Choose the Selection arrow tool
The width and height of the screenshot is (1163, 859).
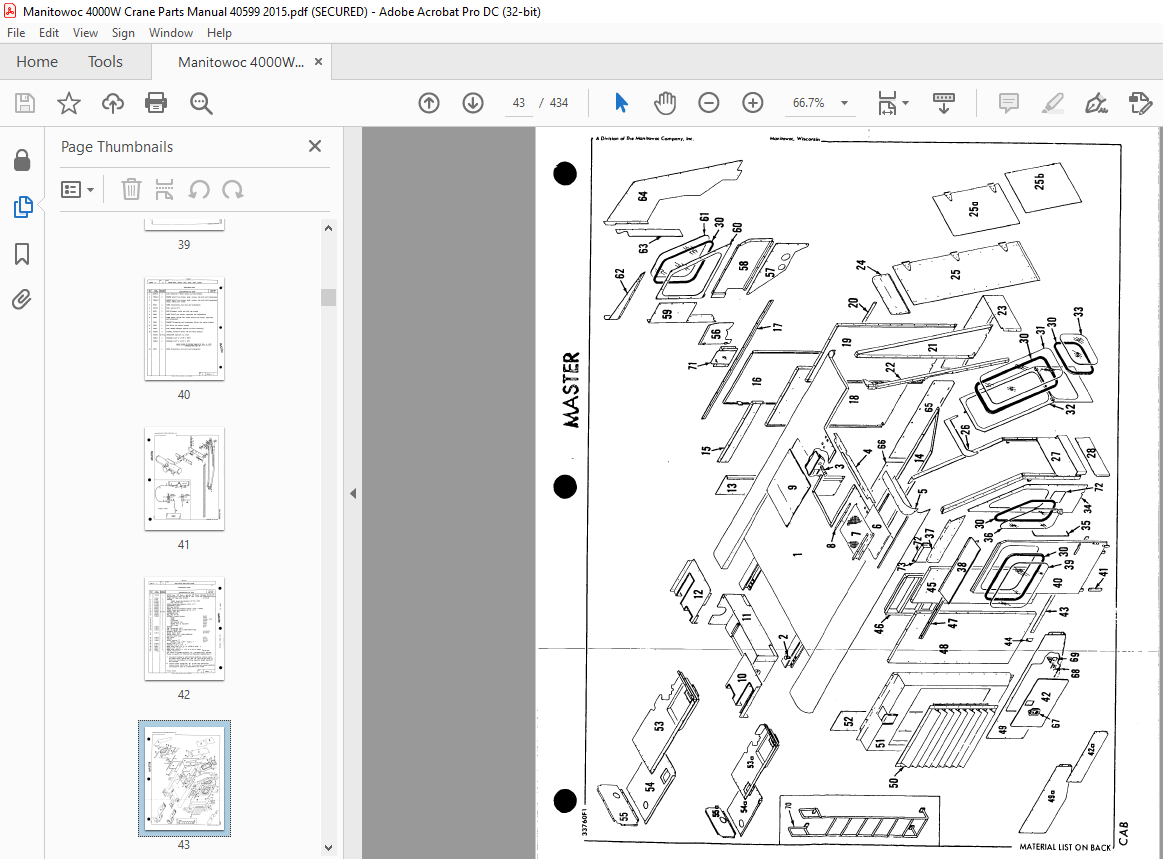[x=622, y=103]
